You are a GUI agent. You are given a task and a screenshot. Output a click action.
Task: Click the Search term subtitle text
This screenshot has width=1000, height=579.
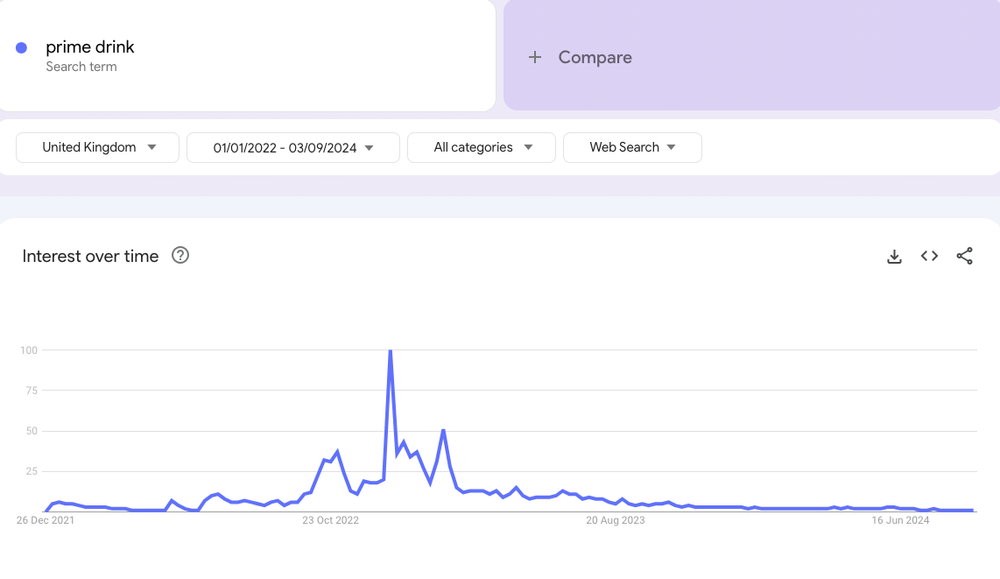pos(81,66)
